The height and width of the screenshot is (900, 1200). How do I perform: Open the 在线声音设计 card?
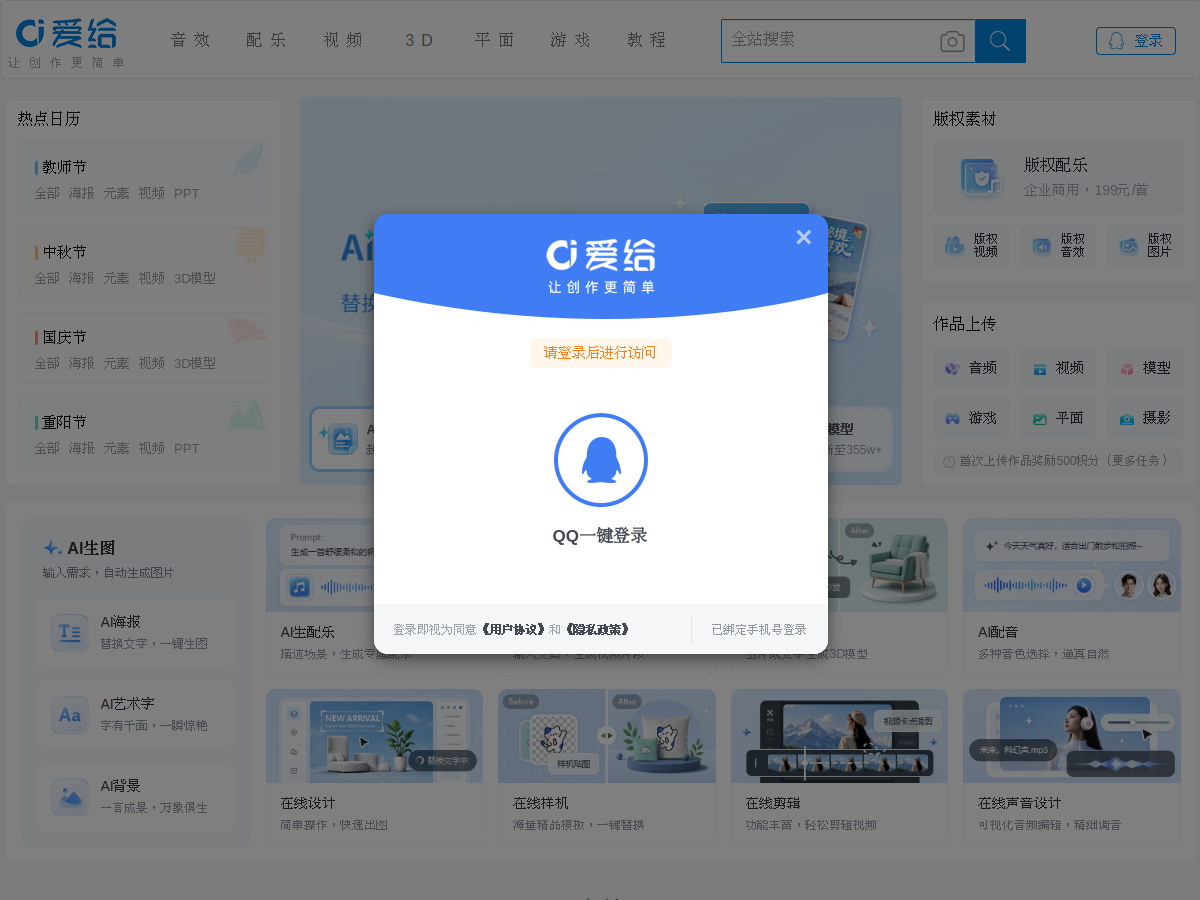[x=1072, y=767]
